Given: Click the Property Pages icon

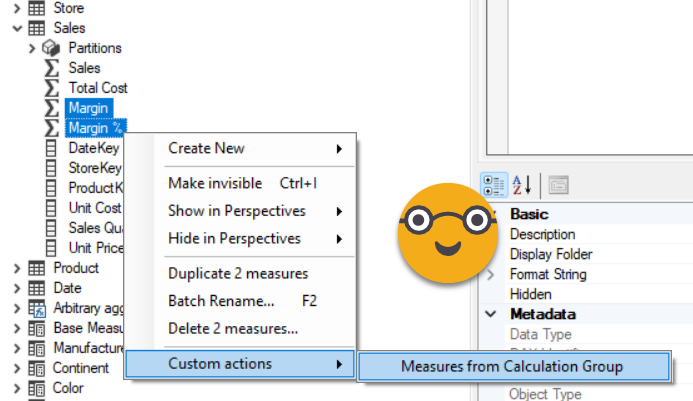Looking at the screenshot, I should (558, 184).
